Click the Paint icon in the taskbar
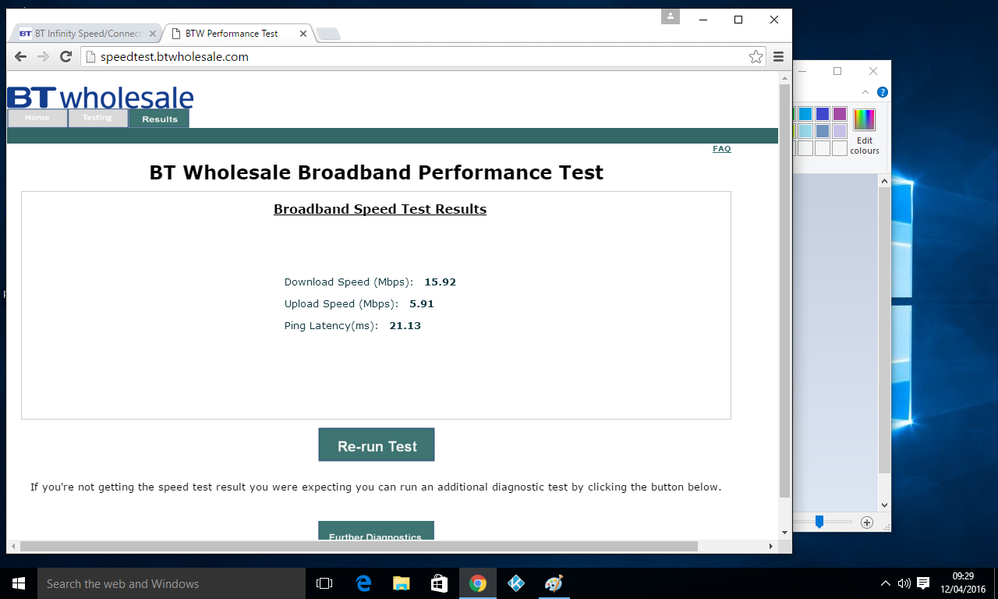998x599 pixels. tap(554, 583)
